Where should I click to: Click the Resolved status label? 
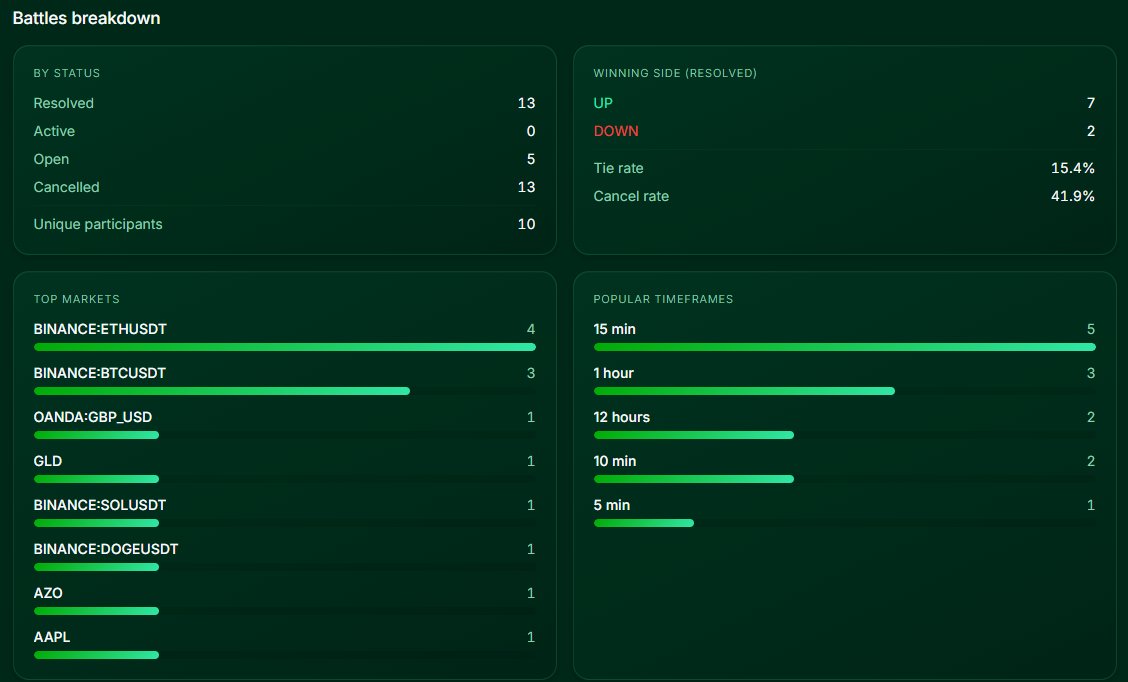click(63, 103)
